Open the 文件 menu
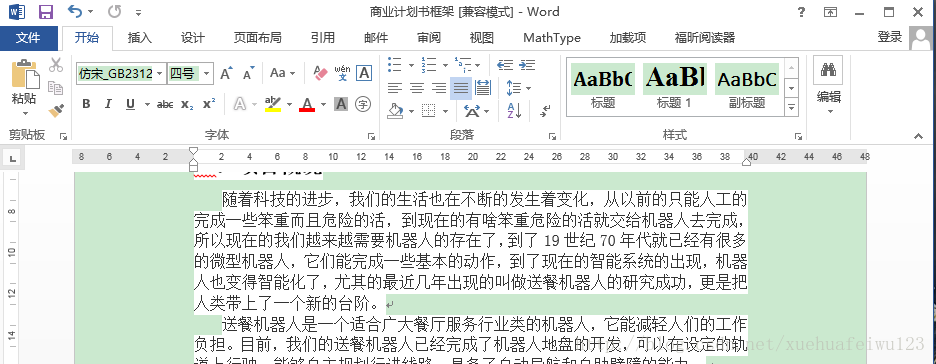Screen dimensions: 936x364 (28, 38)
